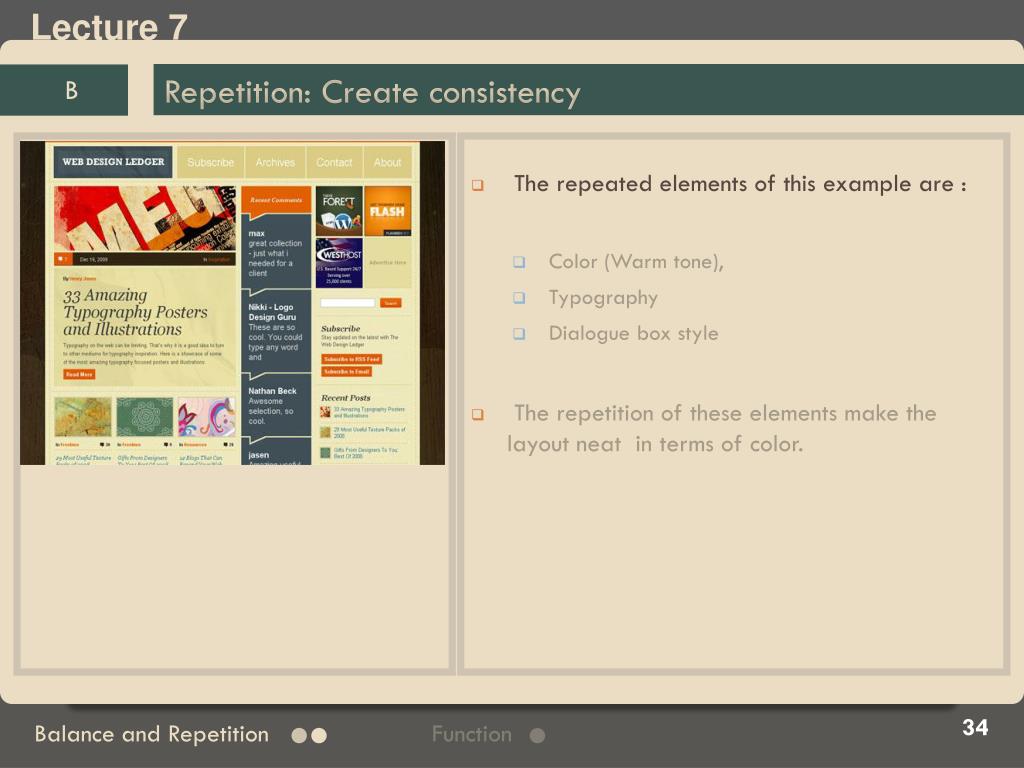Click the heading 'Repetition: Create consistency'

tap(372, 92)
